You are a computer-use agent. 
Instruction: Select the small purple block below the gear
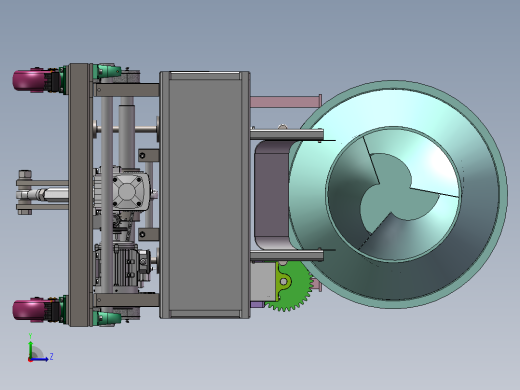257,305
